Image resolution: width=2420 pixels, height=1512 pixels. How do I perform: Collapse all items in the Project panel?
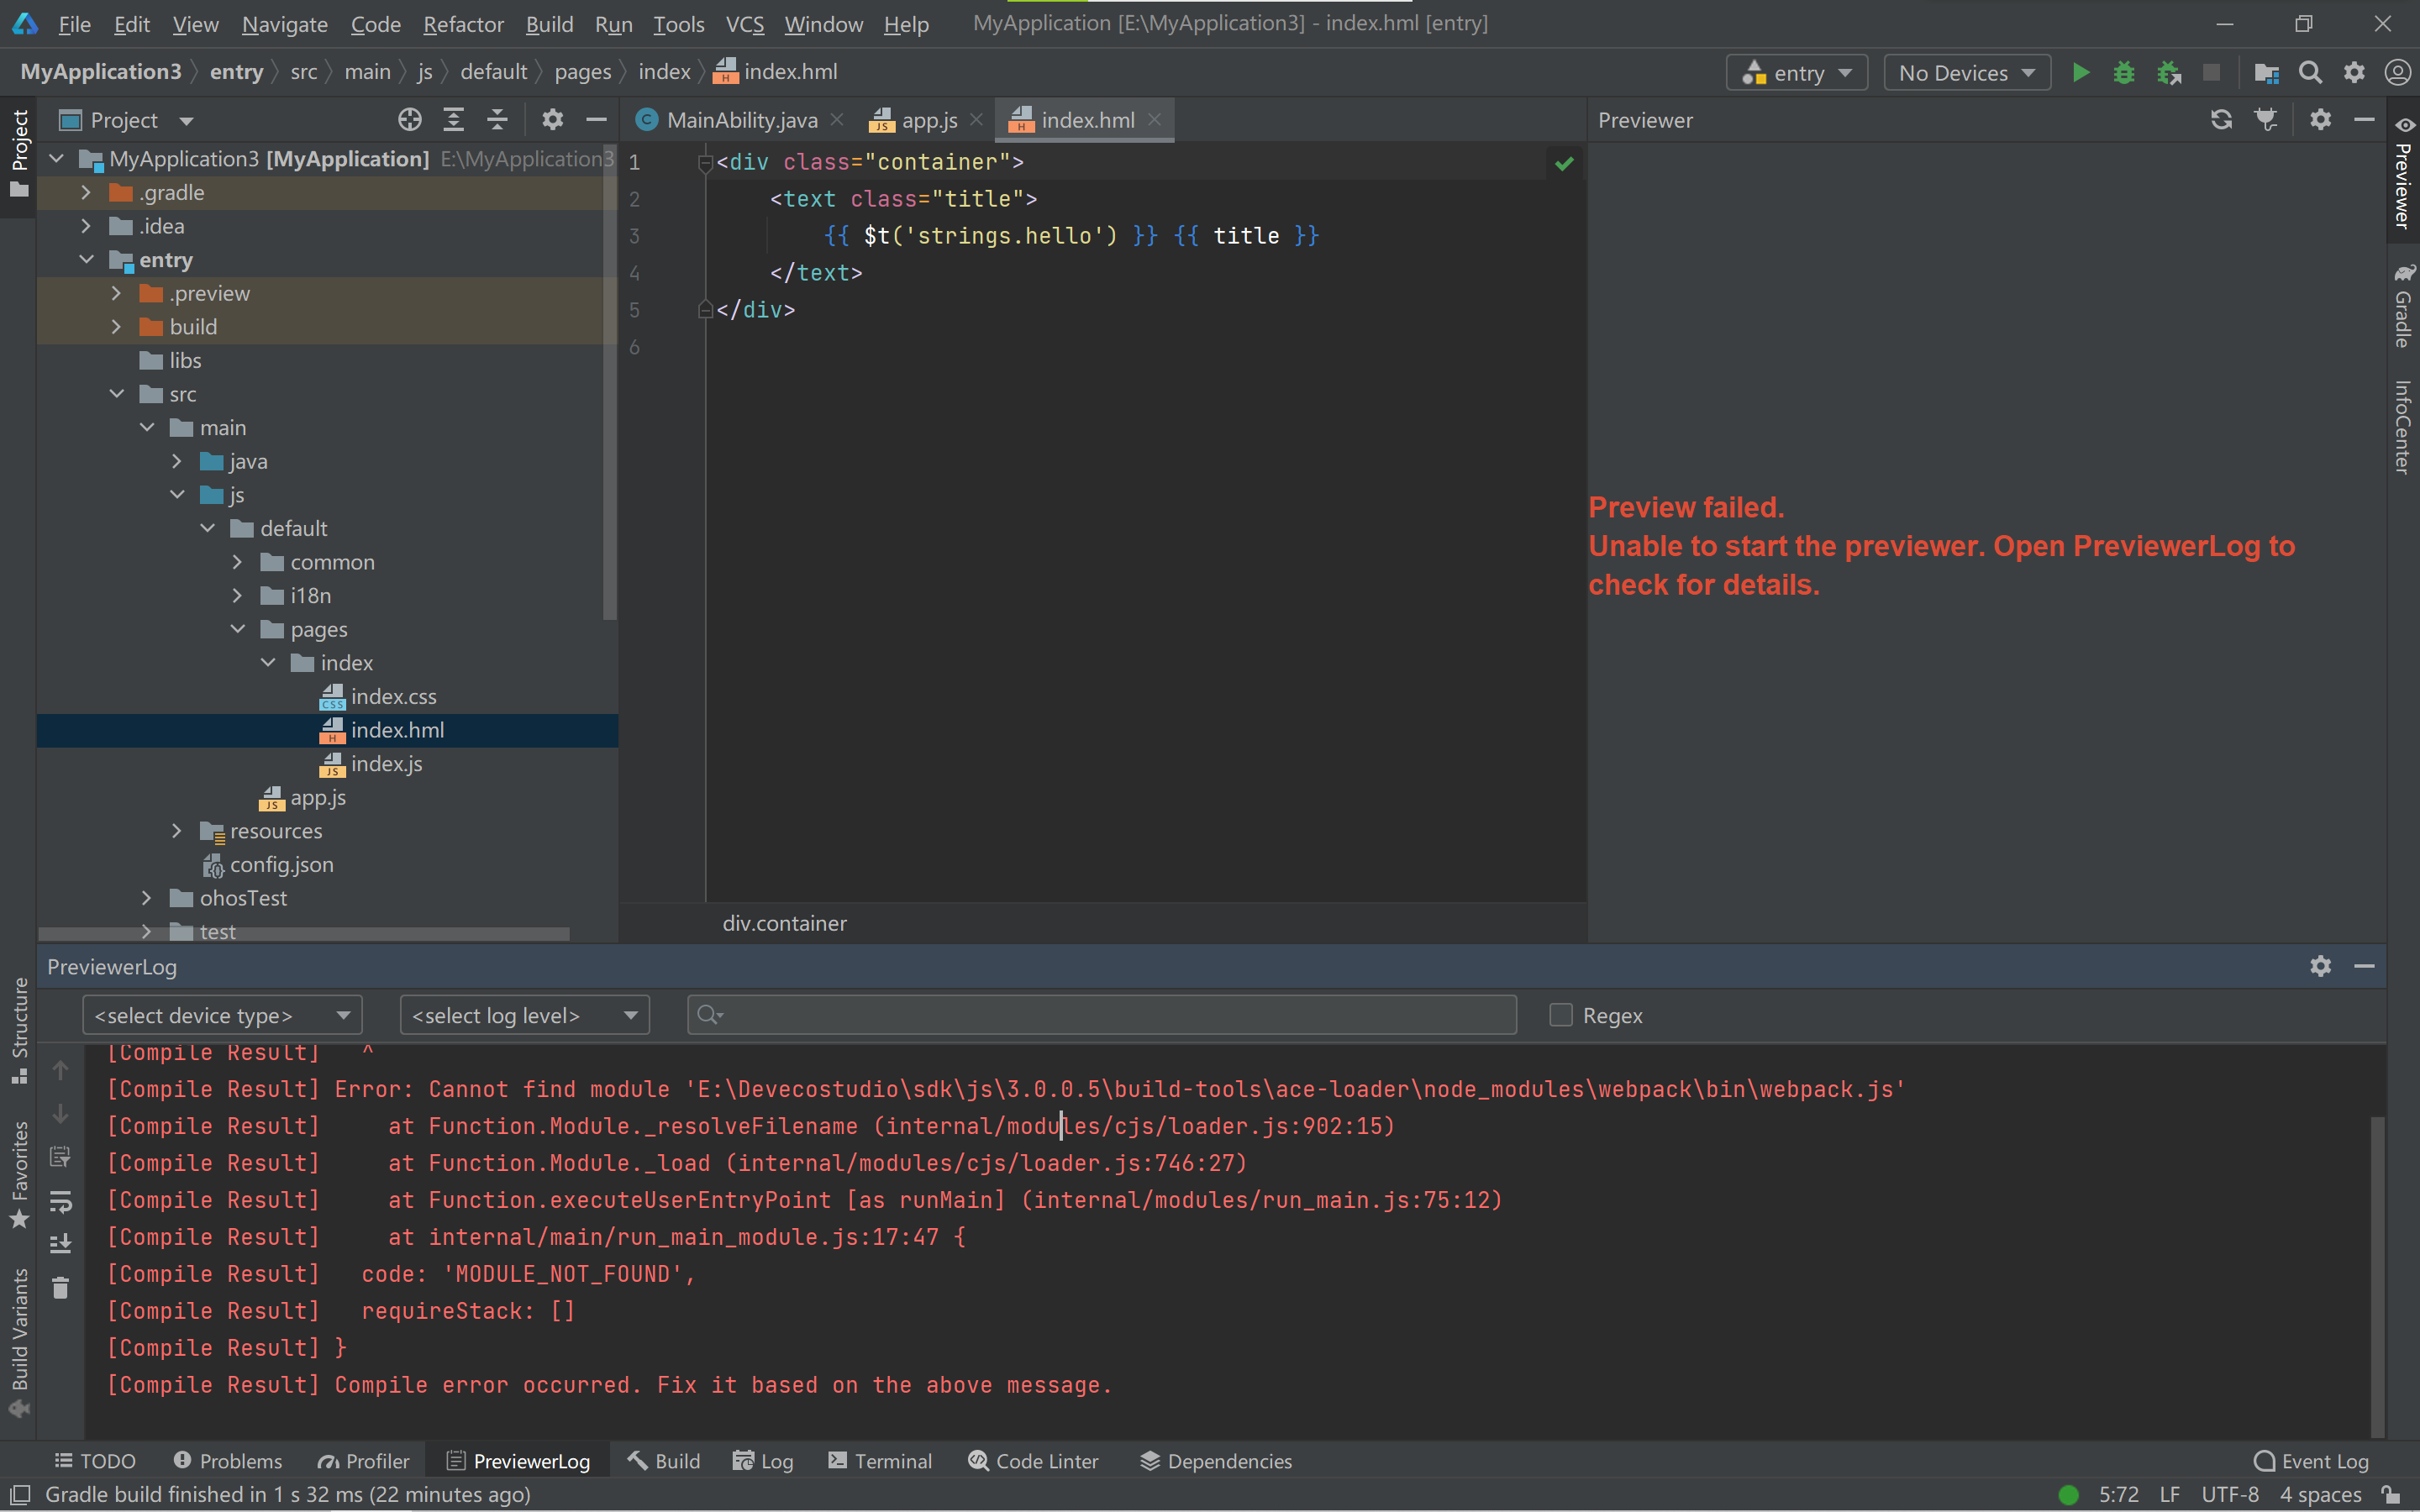[497, 120]
